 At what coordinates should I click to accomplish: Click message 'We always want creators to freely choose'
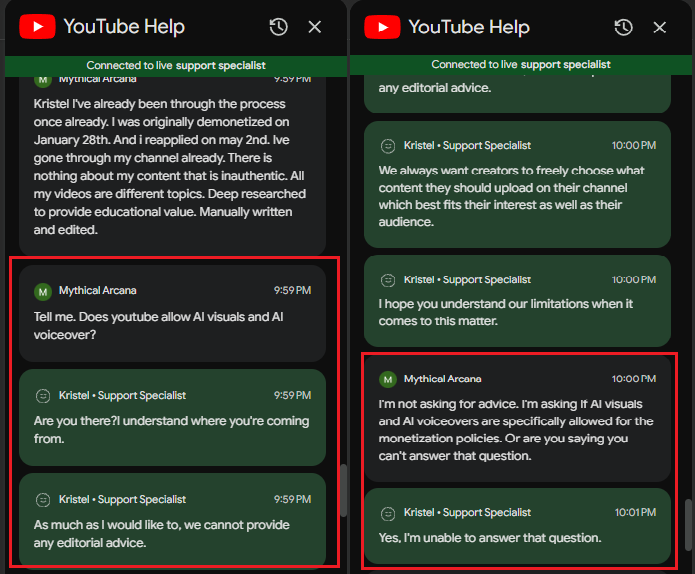pos(517,184)
